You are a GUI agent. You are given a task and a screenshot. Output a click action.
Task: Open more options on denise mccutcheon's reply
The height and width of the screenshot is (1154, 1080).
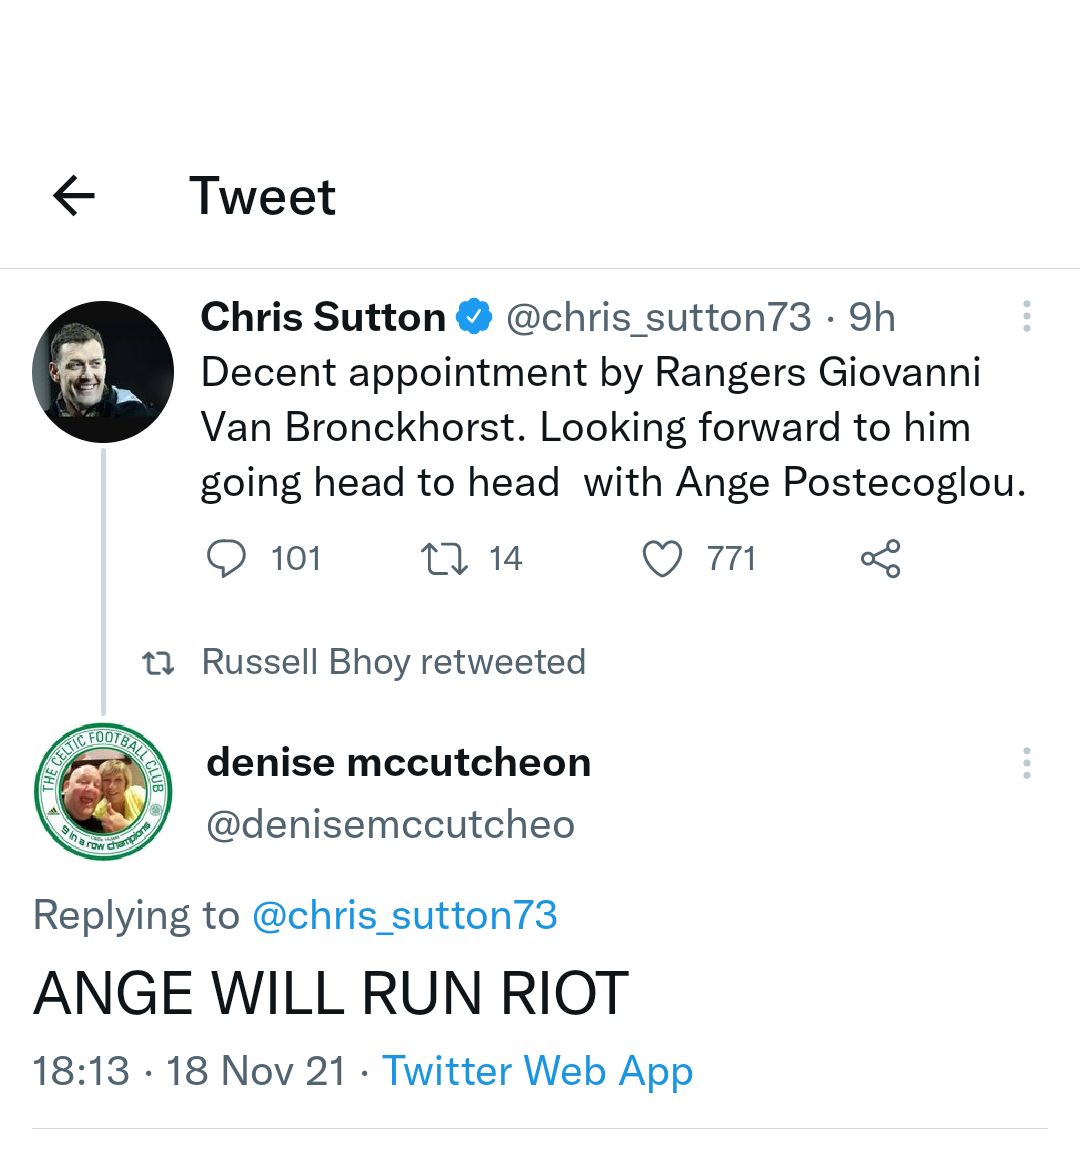(1026, 763)
